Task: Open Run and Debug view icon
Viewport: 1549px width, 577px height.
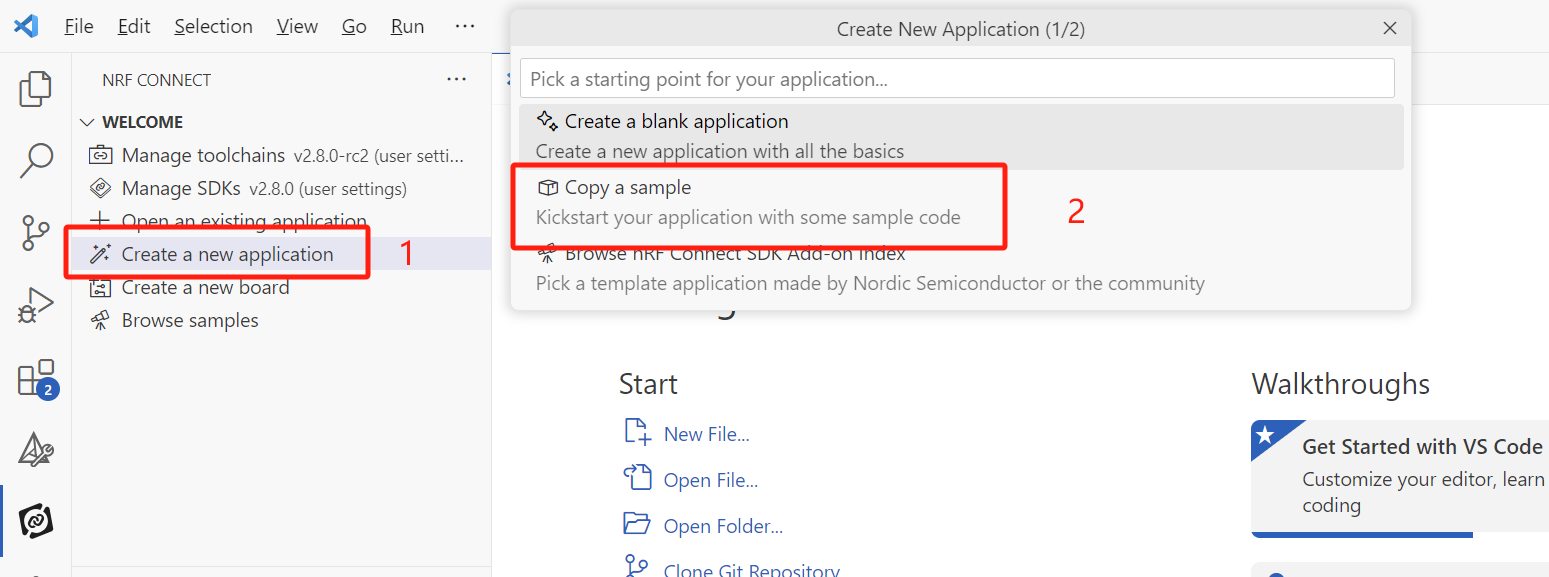Action: [36, 305]
